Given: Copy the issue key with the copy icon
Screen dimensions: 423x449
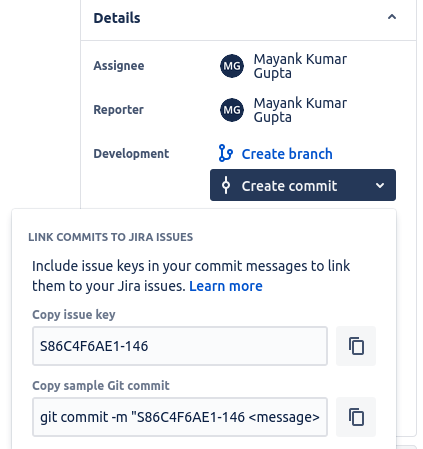Looking at the screenshot, I should click(356, 346).
